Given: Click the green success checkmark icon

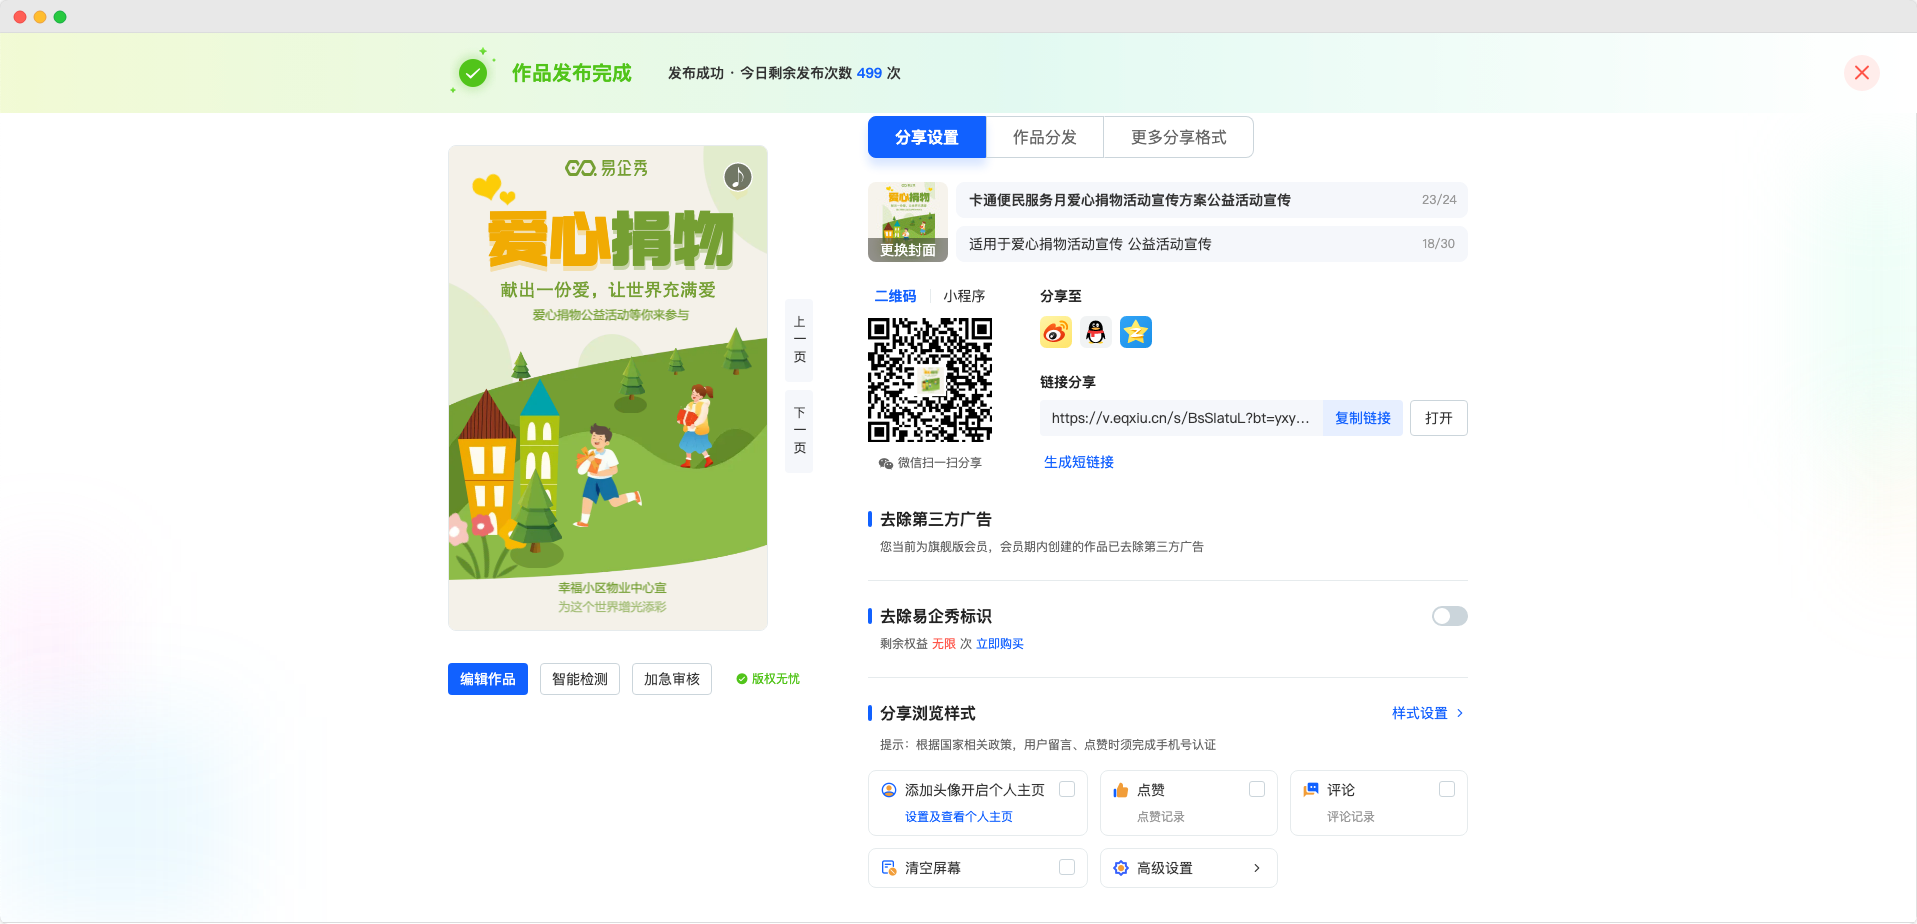Looking at the screenshot, I should tap(473, 73).
